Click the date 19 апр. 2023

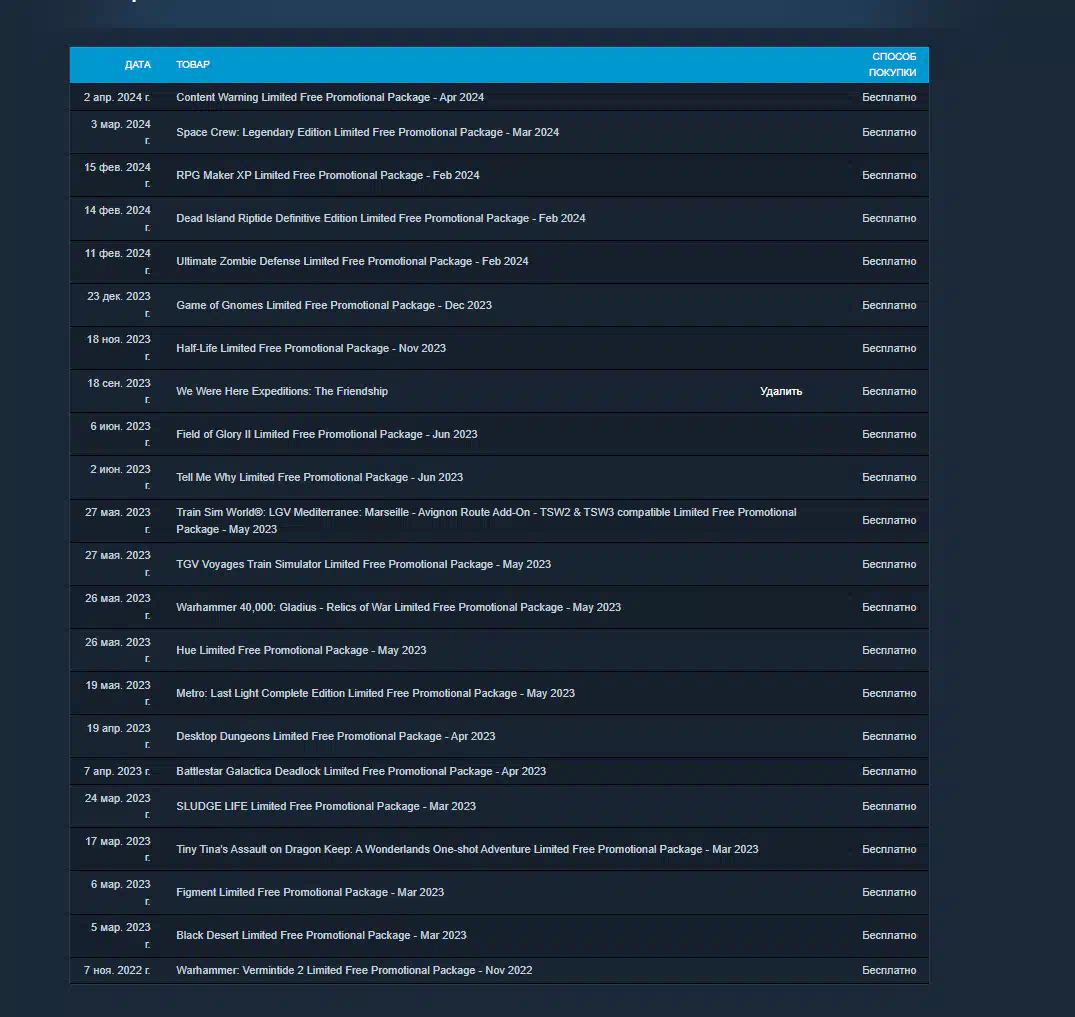(119, 737)
